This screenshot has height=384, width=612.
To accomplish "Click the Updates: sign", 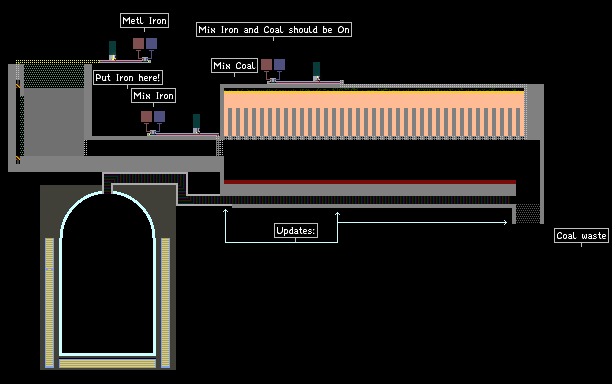I will pyautogui.click(x=295, y=231).
